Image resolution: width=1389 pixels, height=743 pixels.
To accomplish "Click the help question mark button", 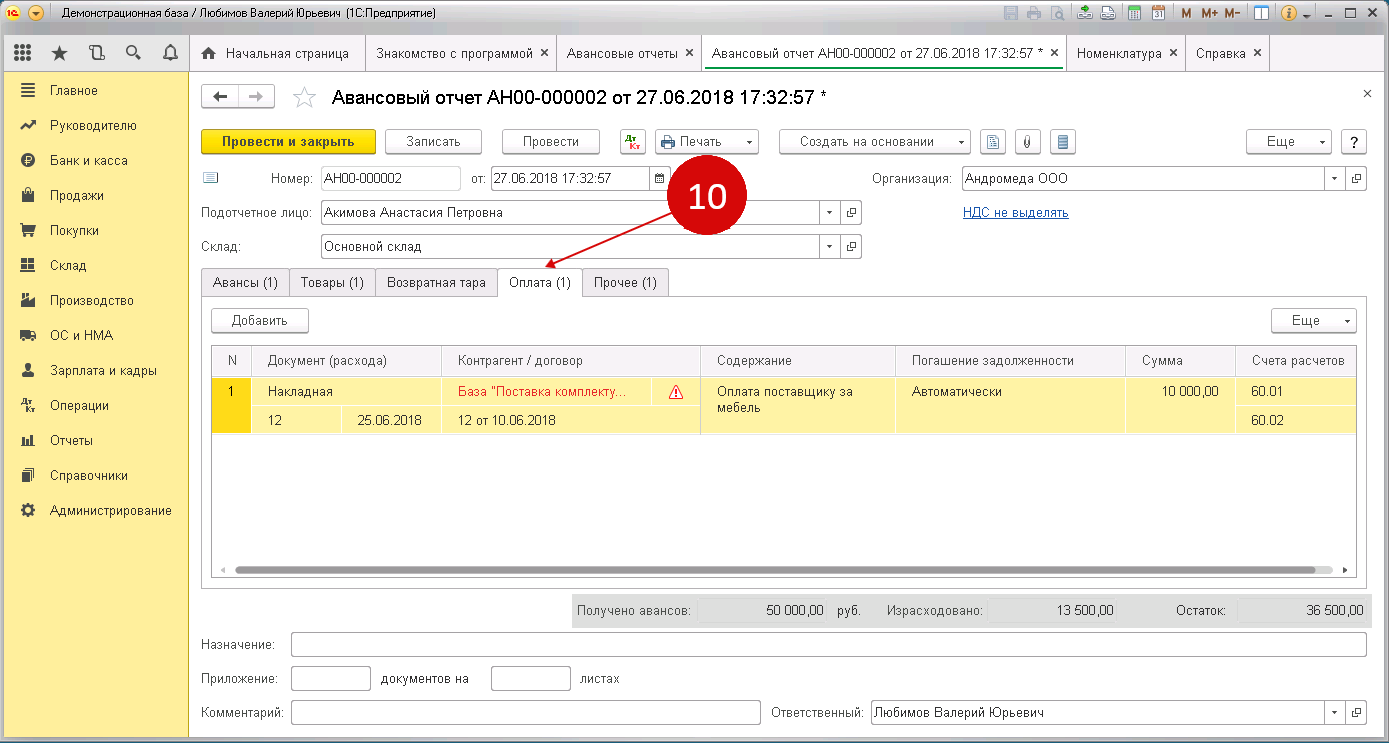I will (x=1354, y=142).
